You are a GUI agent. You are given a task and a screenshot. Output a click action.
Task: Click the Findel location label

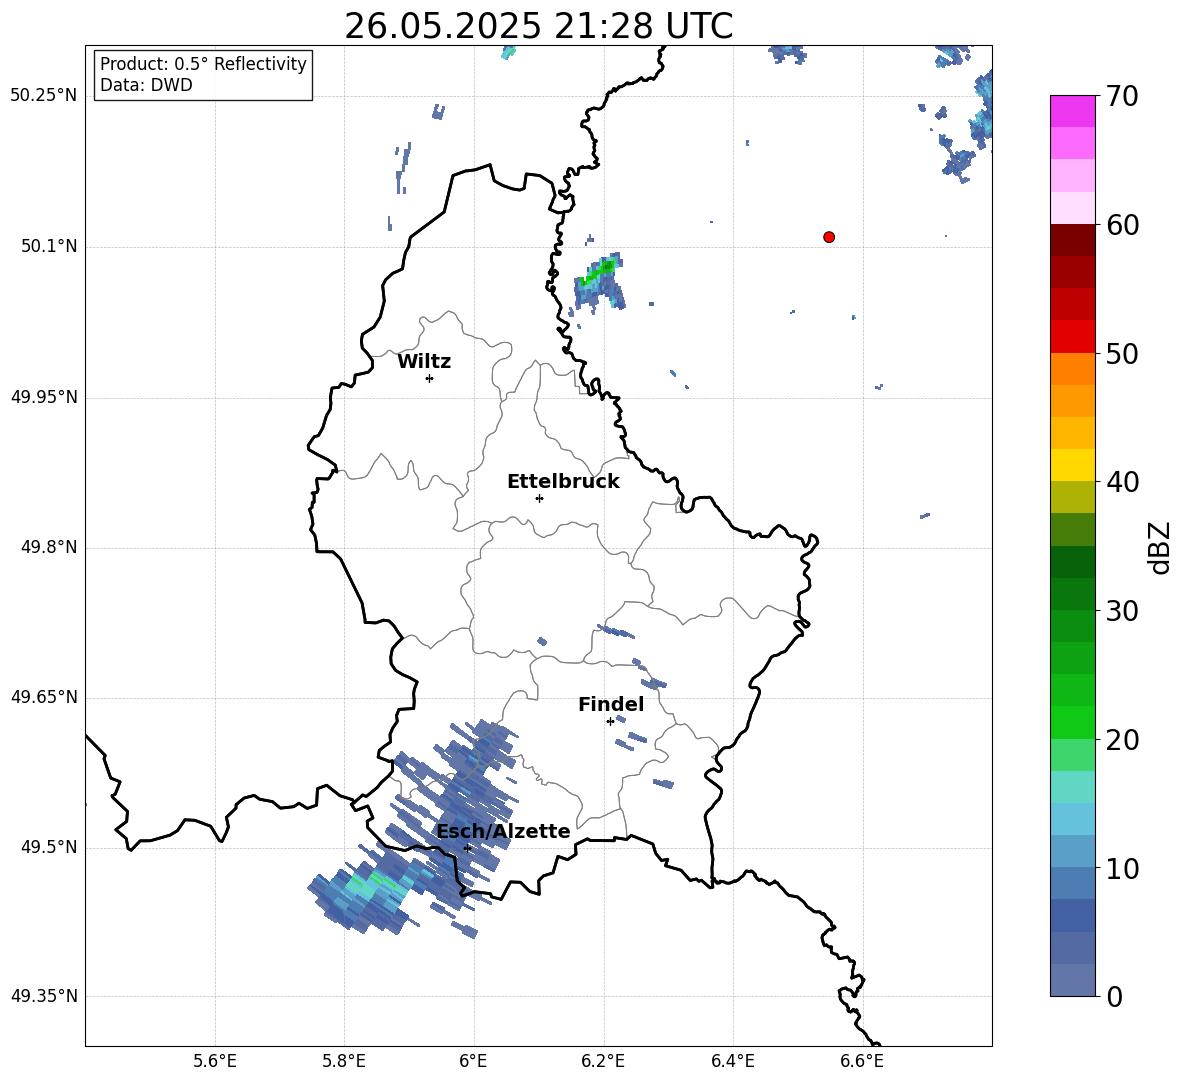(x=611, y=704)
